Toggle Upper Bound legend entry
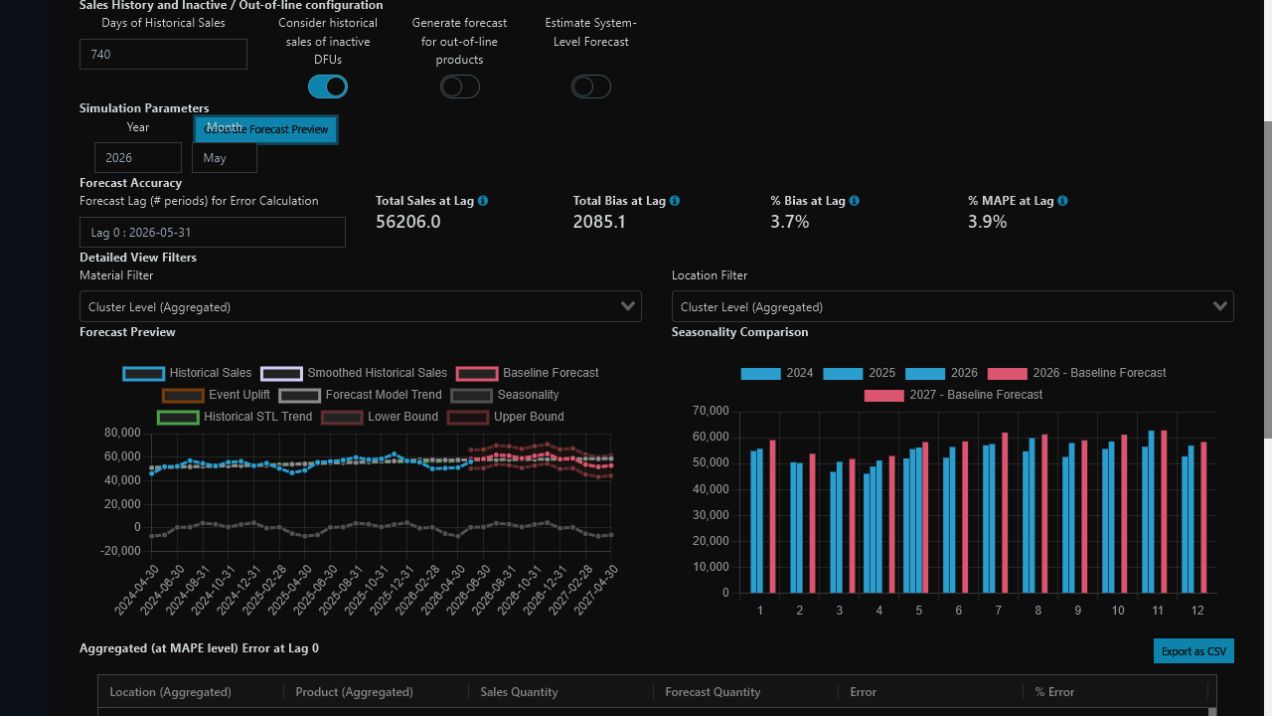The width and height of the screenshot is (1272, 716). [x=505, y=417]
